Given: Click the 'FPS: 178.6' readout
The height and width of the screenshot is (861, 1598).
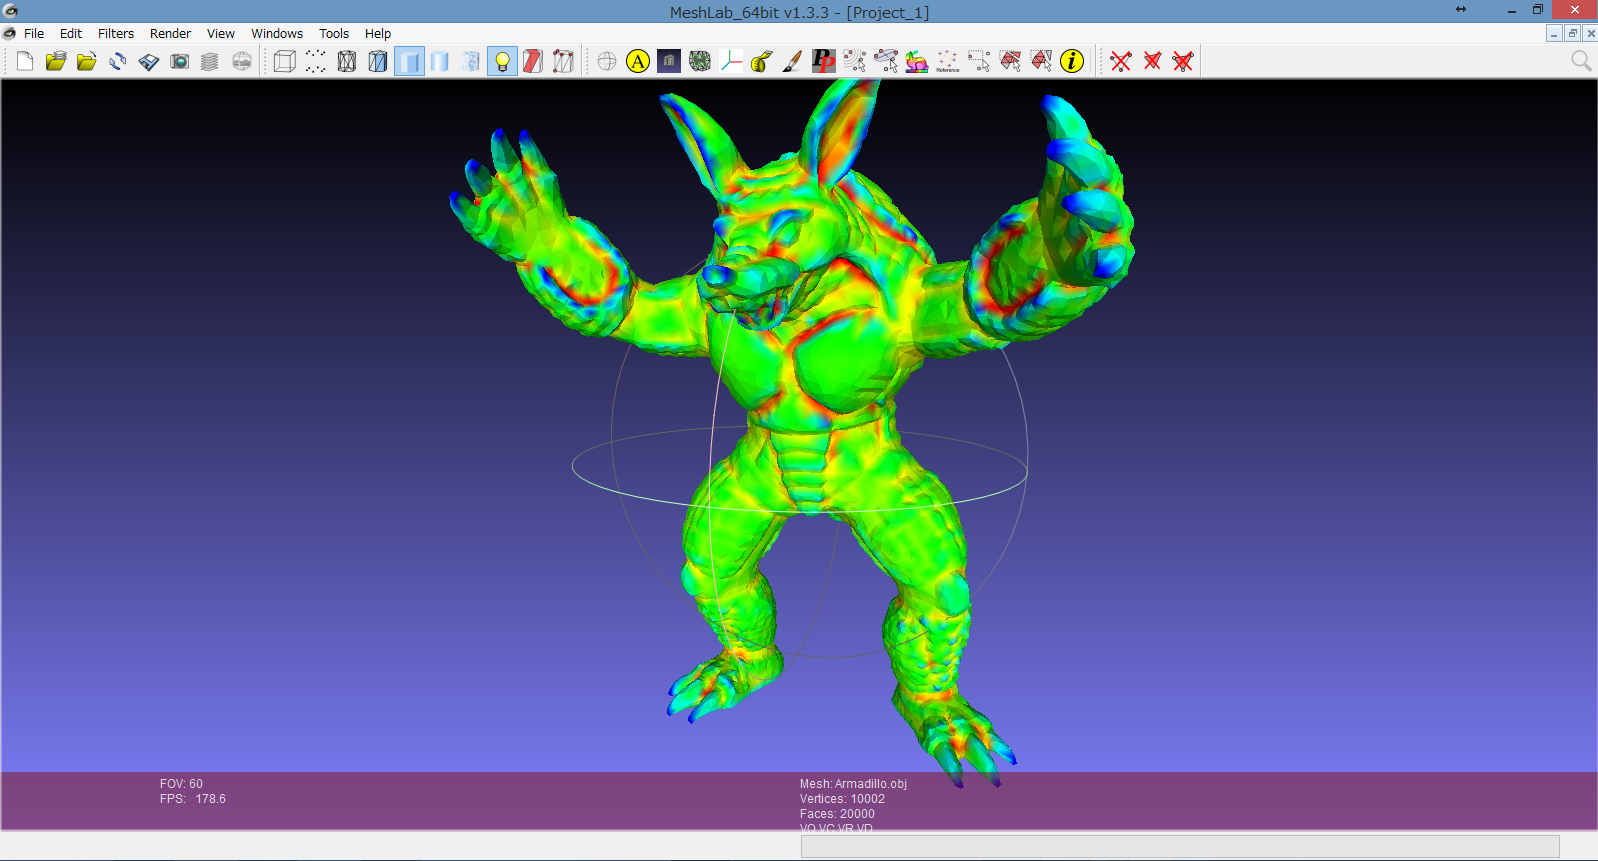Looking at the screenshot, I should (193, 799).
